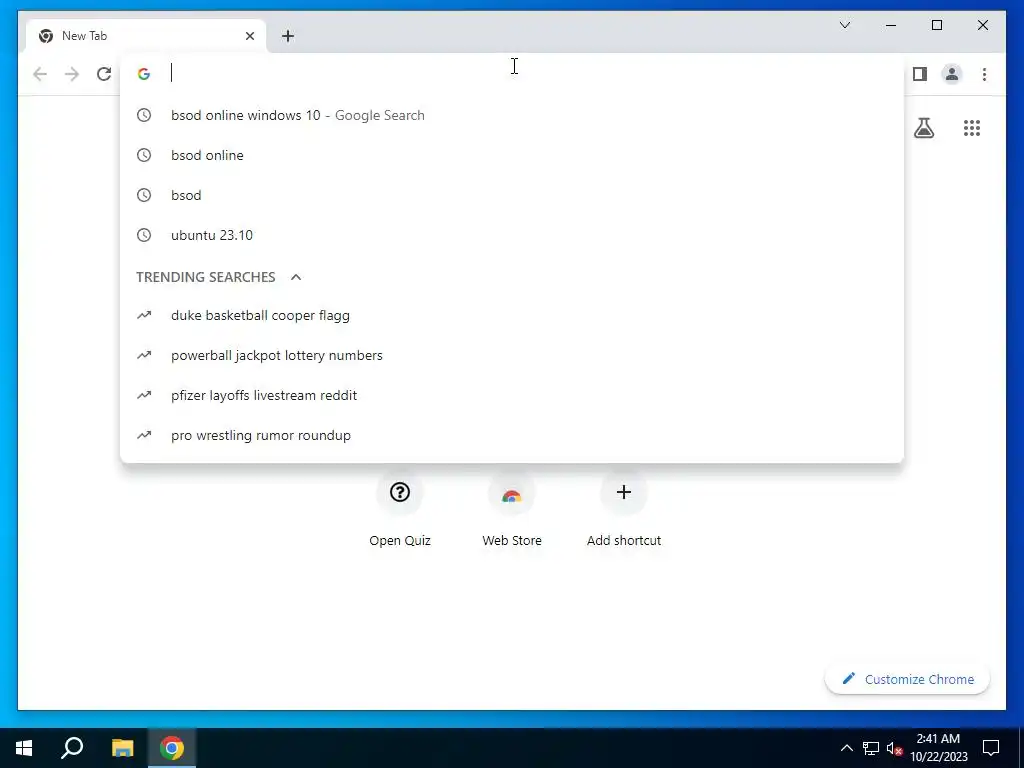Pick the "bsod" history suggestion
The height and width of the screenshot is (768, 1024).
512,195
